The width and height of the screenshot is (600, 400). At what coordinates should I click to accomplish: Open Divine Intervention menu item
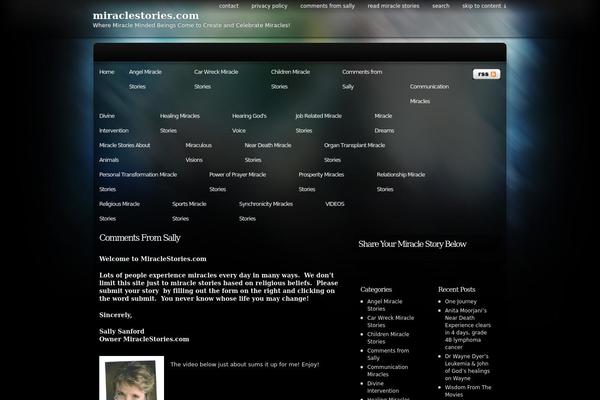[x=114, y=123]
